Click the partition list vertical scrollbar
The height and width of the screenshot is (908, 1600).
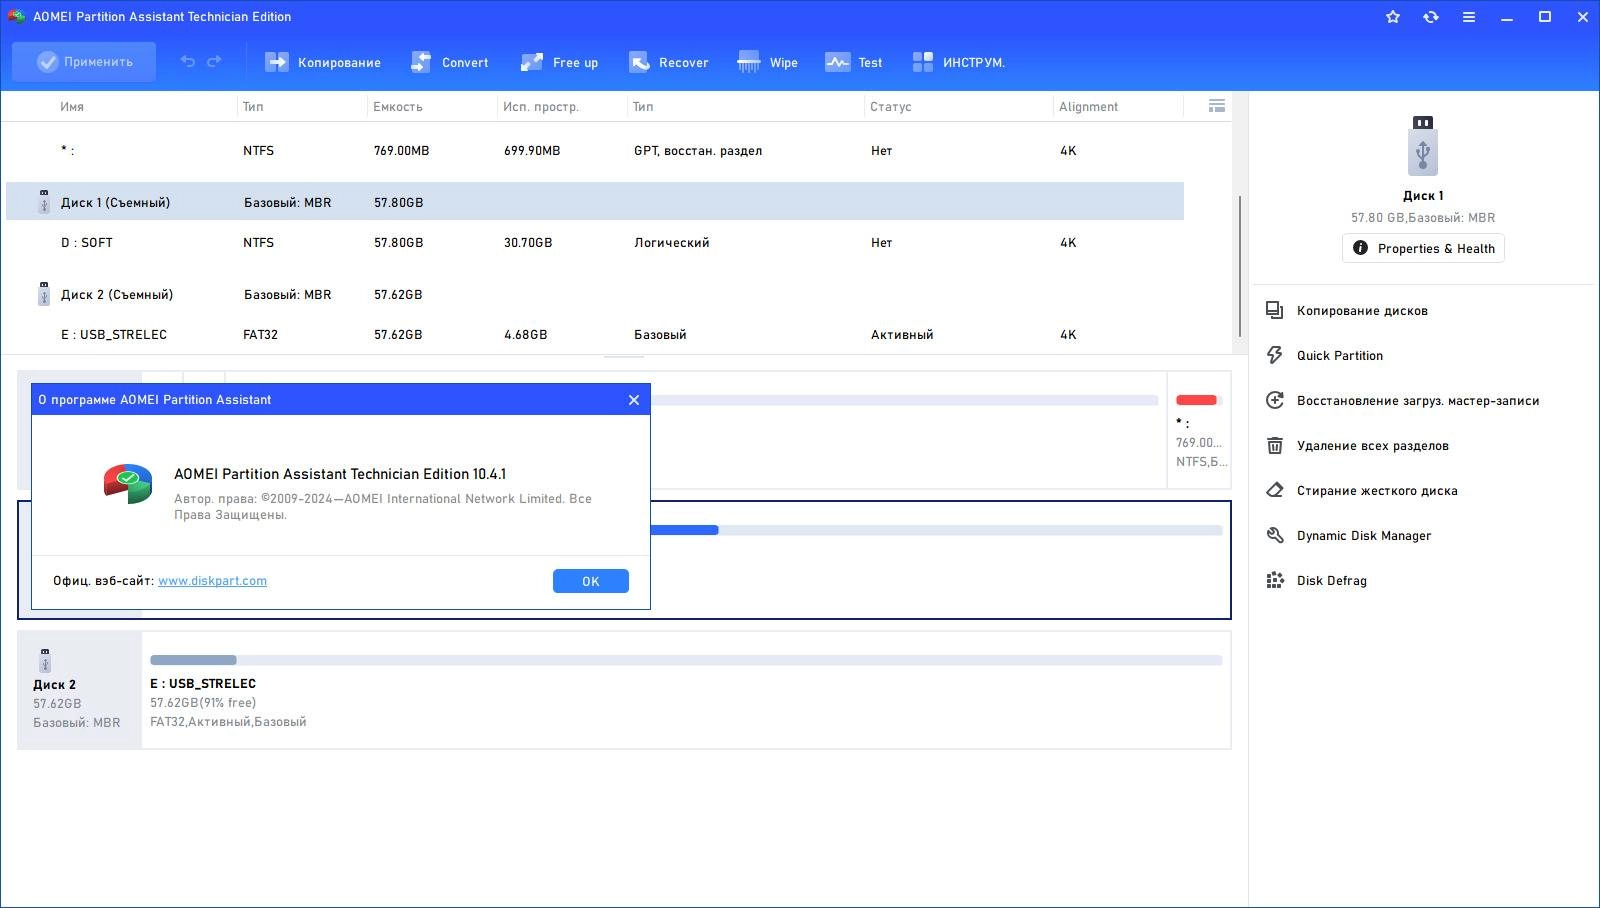coord(1240,265)
